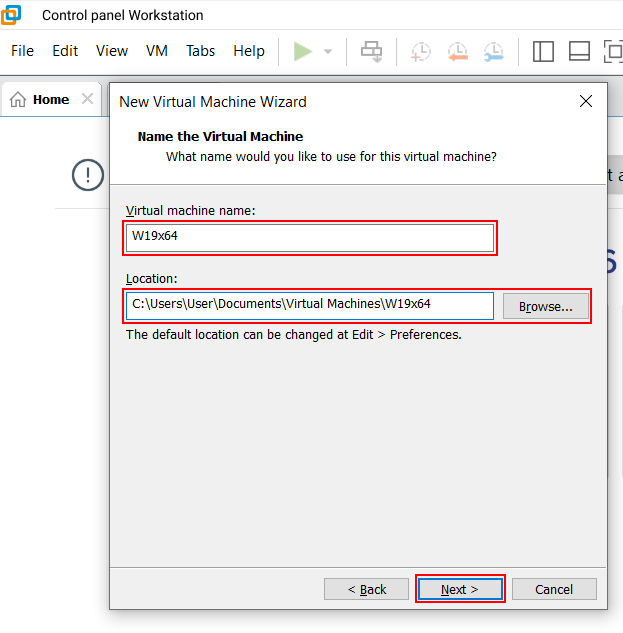Click Next to continue the wizard
Screen dimensions: 623x633
[460, 589]
